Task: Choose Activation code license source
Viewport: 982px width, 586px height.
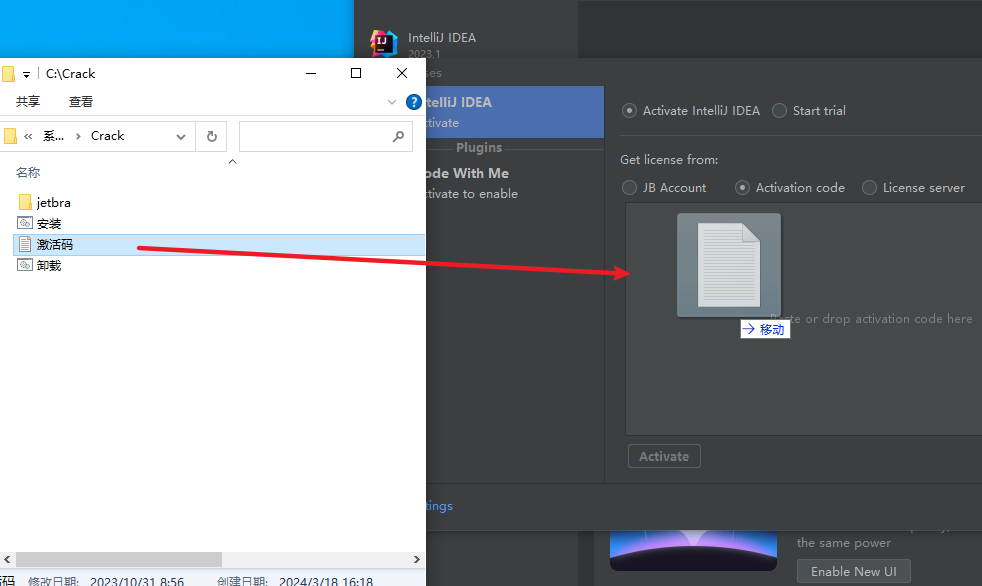Action: coord(742,188)
